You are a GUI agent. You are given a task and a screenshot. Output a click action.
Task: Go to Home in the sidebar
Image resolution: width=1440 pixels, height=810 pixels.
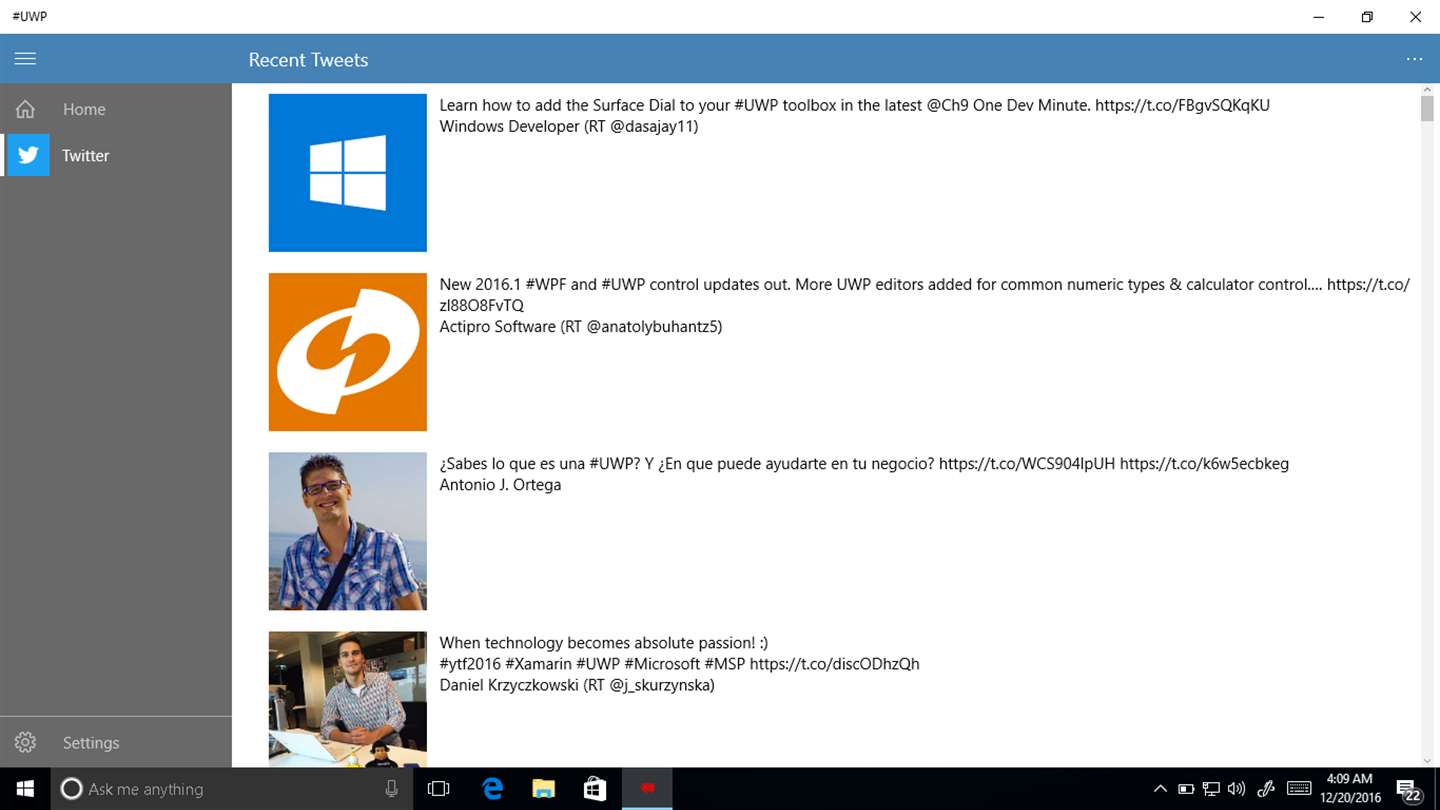tap(116, 109)
